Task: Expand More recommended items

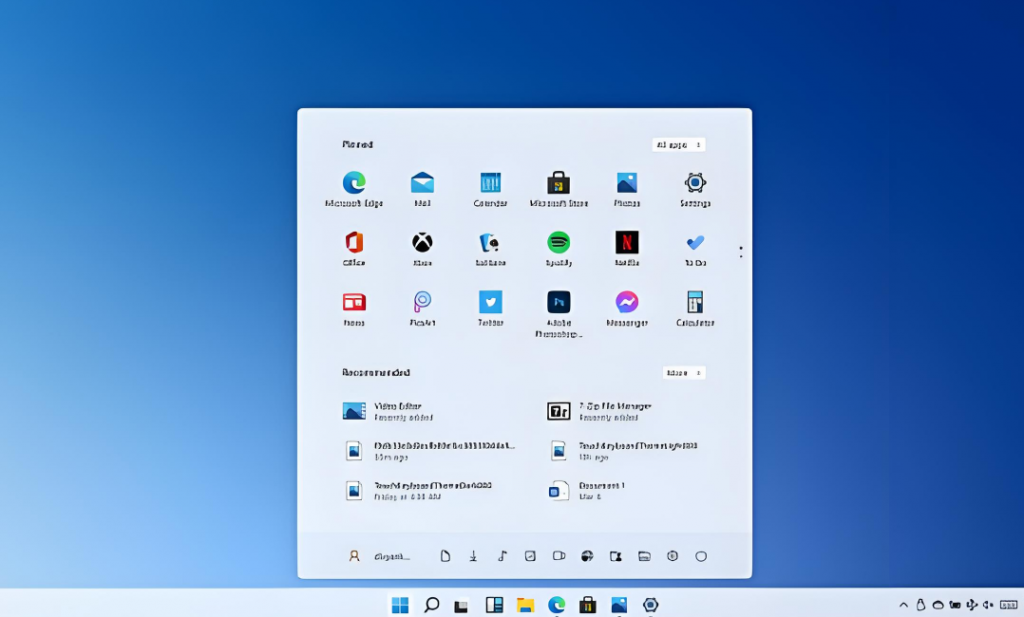Action: click(683, 373)
